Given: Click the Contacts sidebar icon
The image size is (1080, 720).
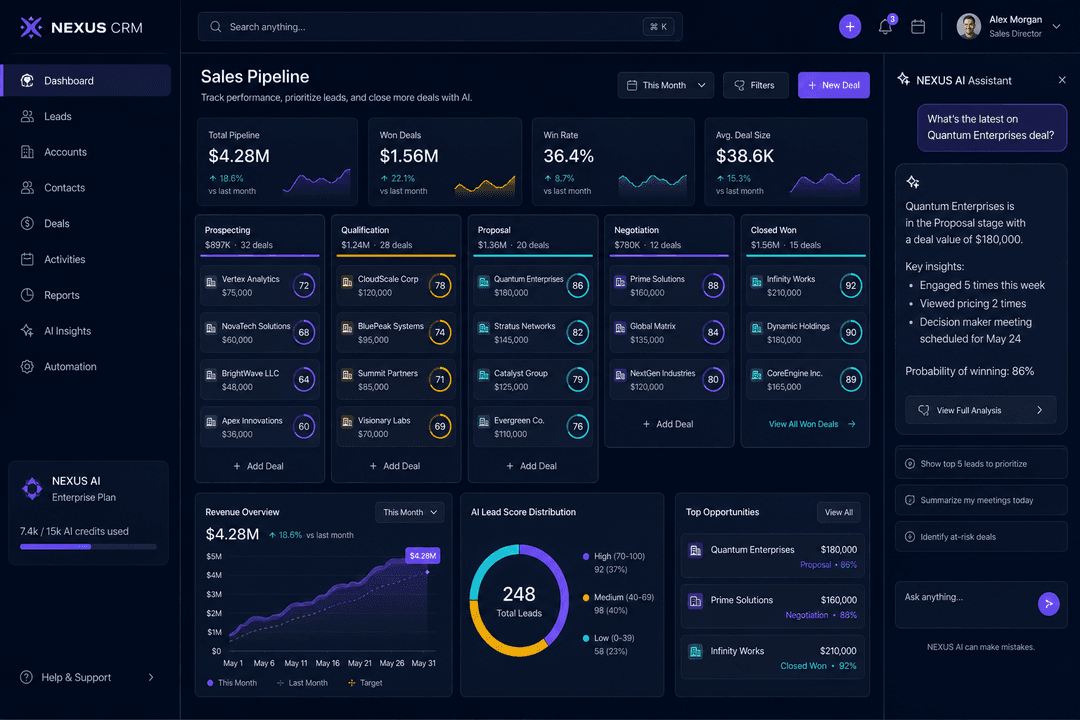Looking at the screenshot, I should click(27, 188).
